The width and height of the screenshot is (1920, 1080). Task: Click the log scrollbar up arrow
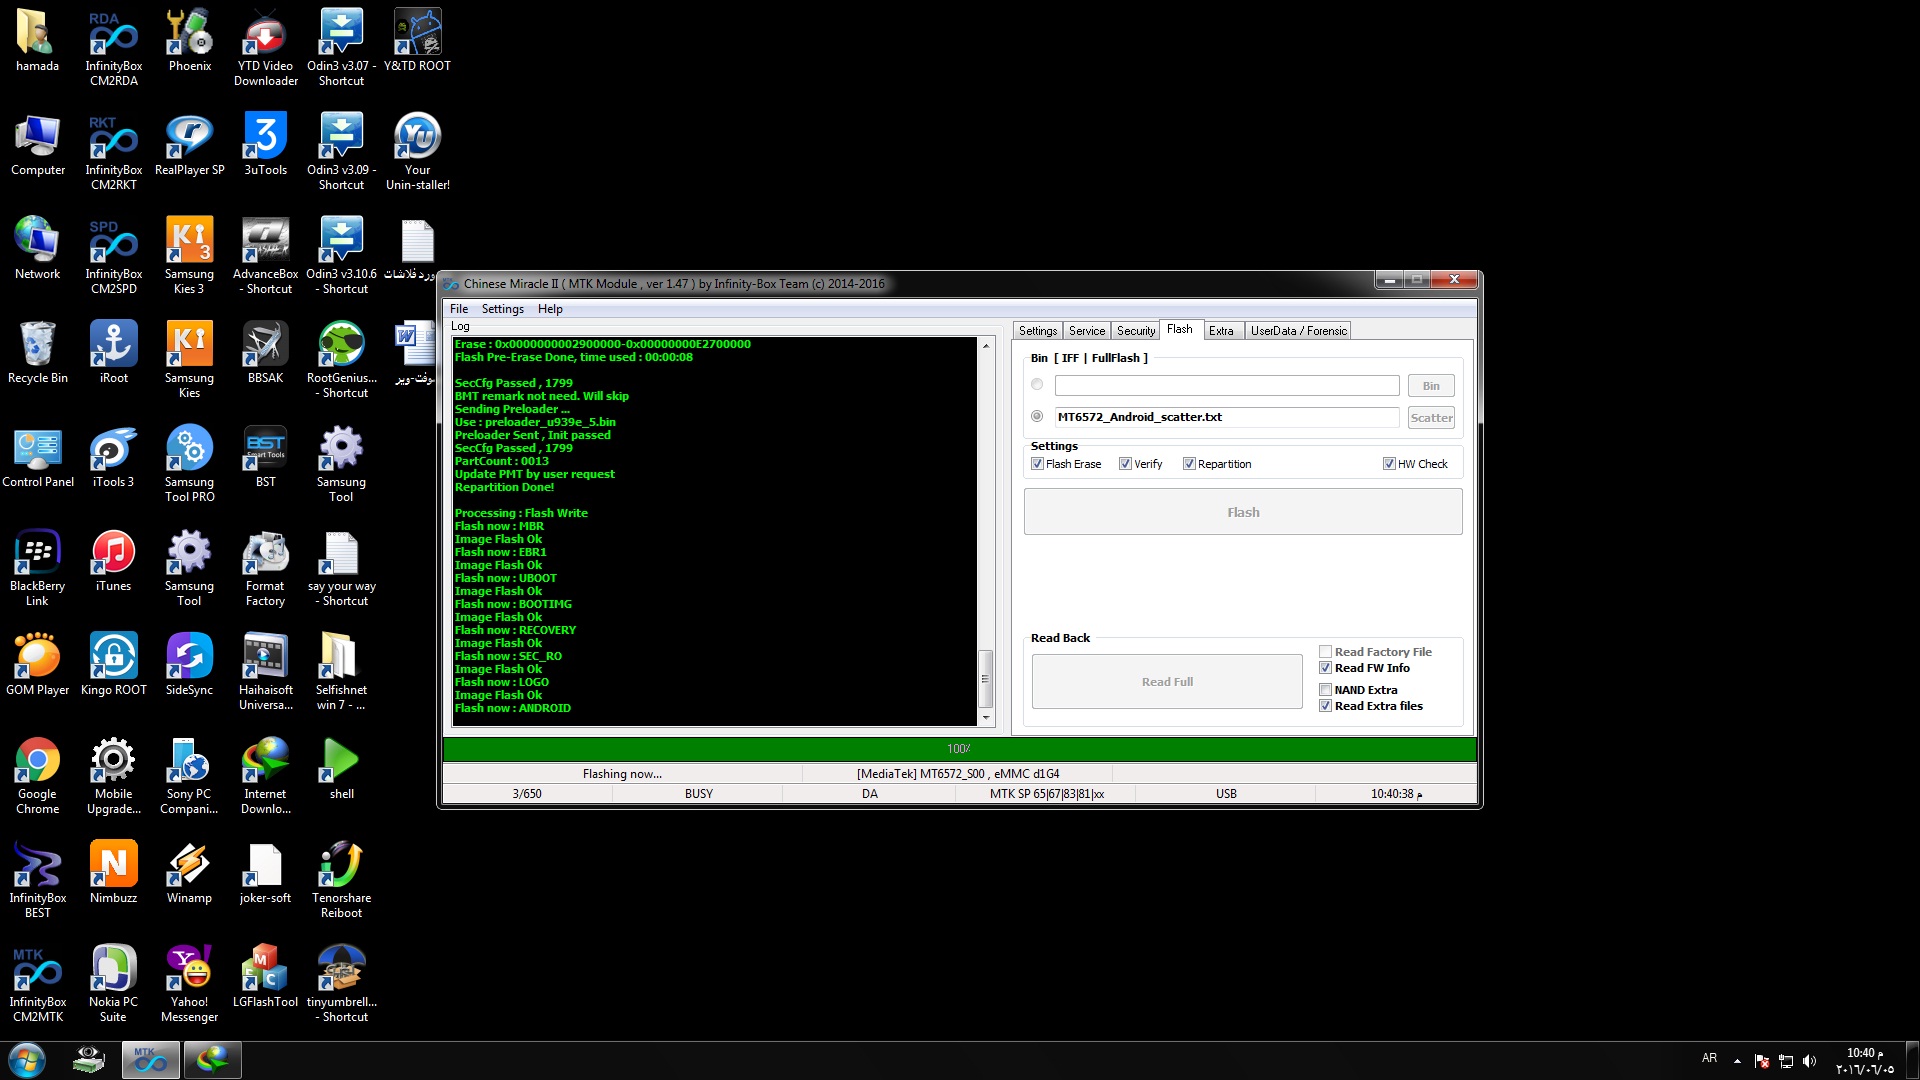click(986, 346)
